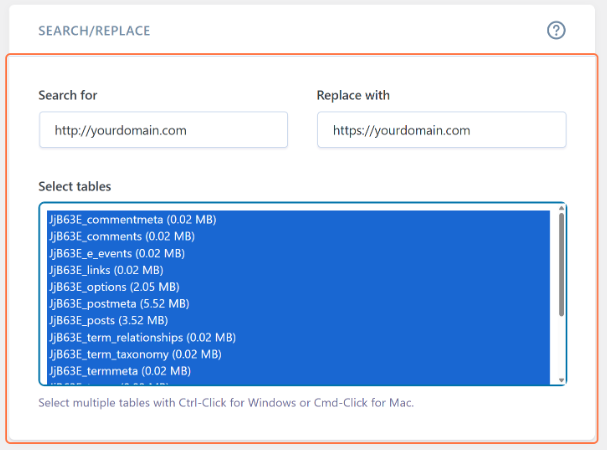
Task: Select the JjB63E_commentmeta table
Action: tap(133, 219)
